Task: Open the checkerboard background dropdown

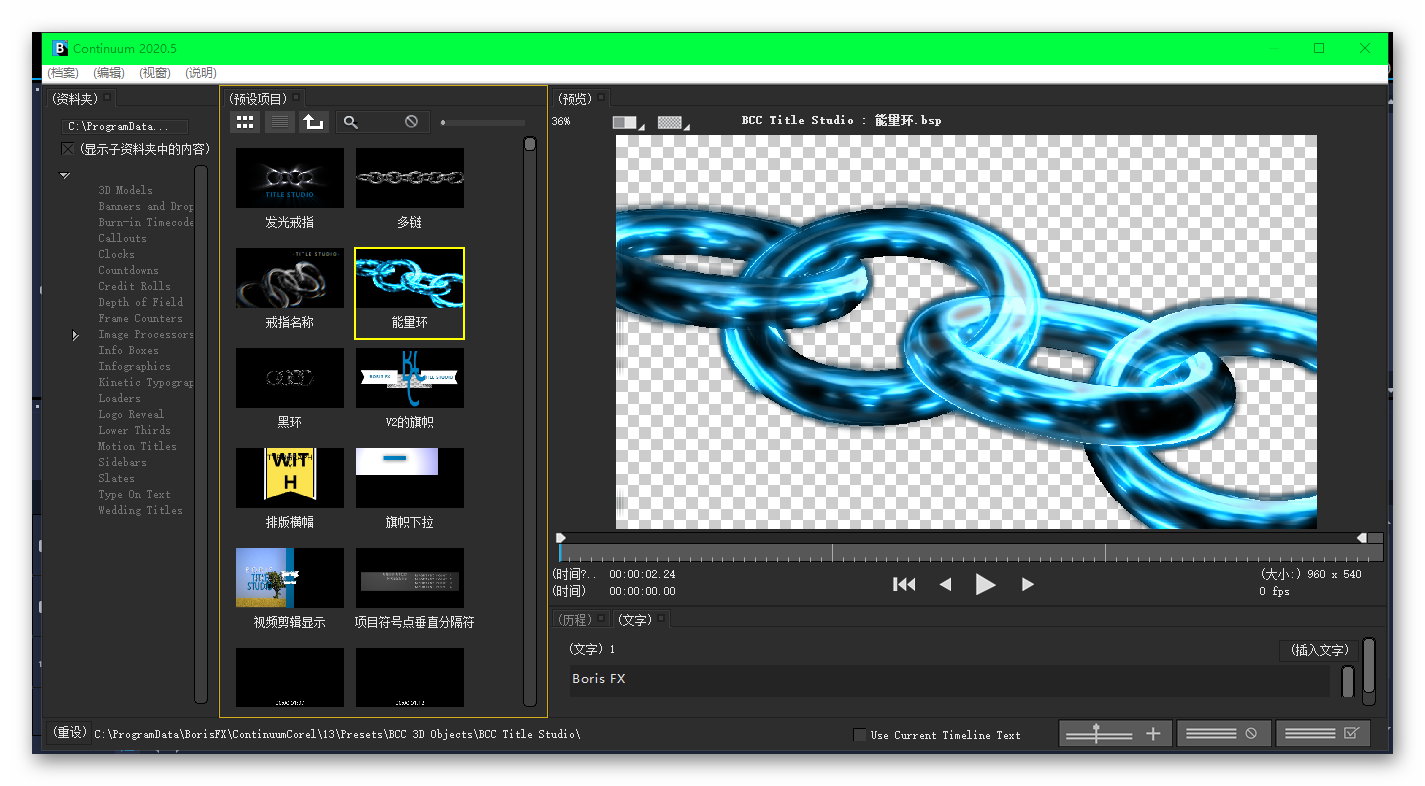Action: (673, 122)
